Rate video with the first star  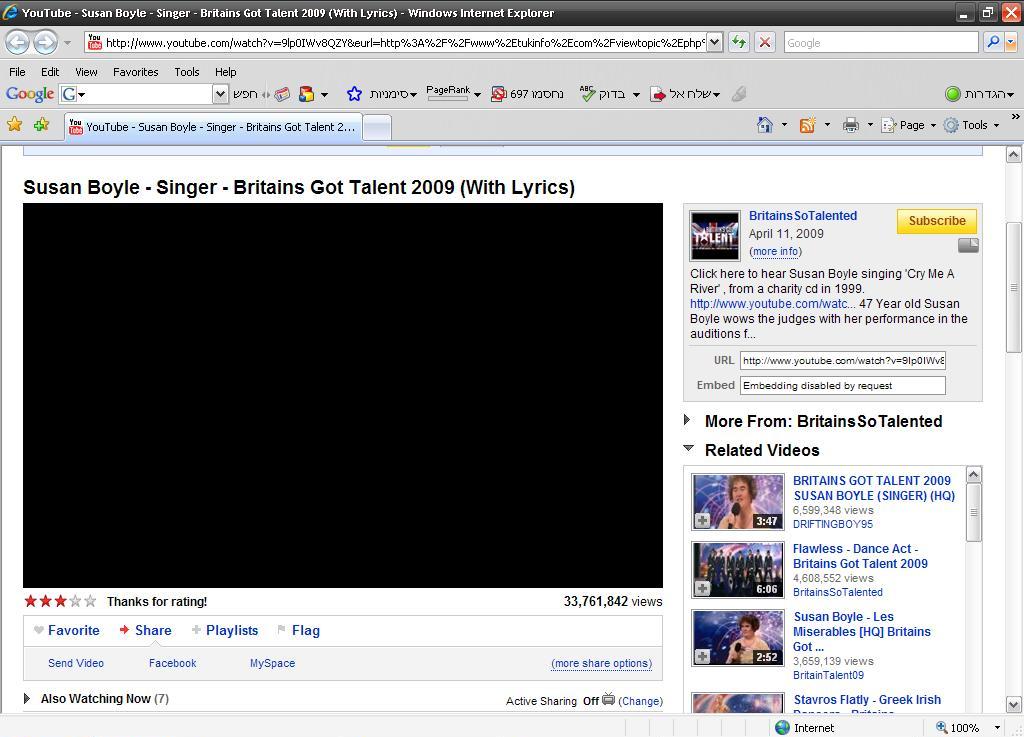30,601
